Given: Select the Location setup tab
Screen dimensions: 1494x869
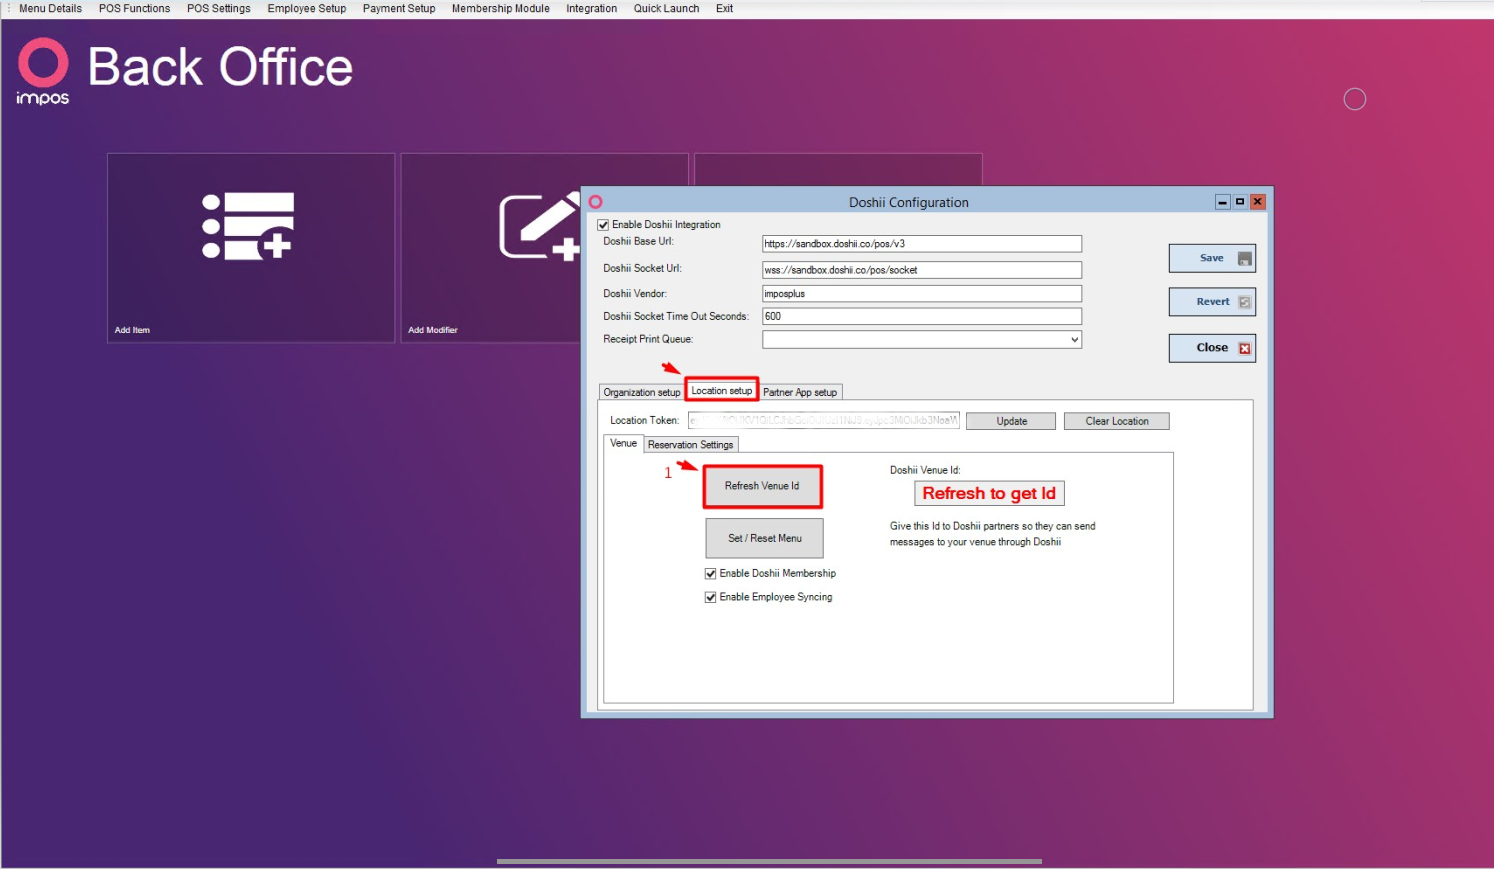Looking at the screenshot, I should pyautogui.click(x=722, y=391).
